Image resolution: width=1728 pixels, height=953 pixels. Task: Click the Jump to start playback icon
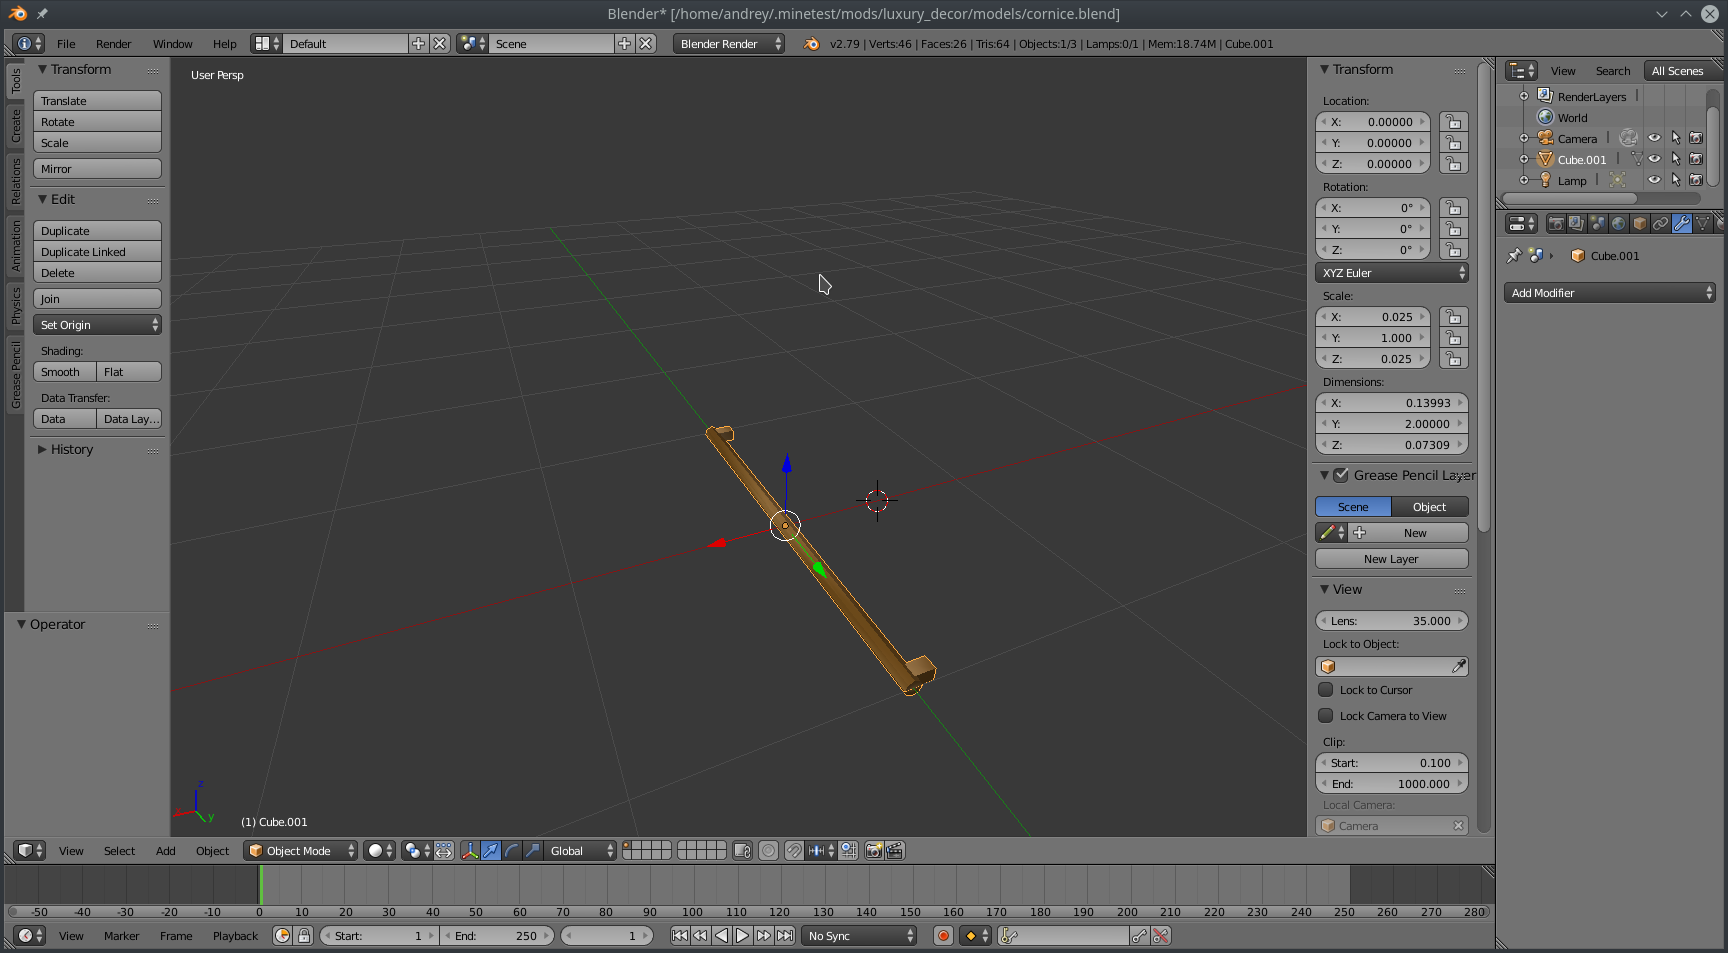click(x=680, y=936)
